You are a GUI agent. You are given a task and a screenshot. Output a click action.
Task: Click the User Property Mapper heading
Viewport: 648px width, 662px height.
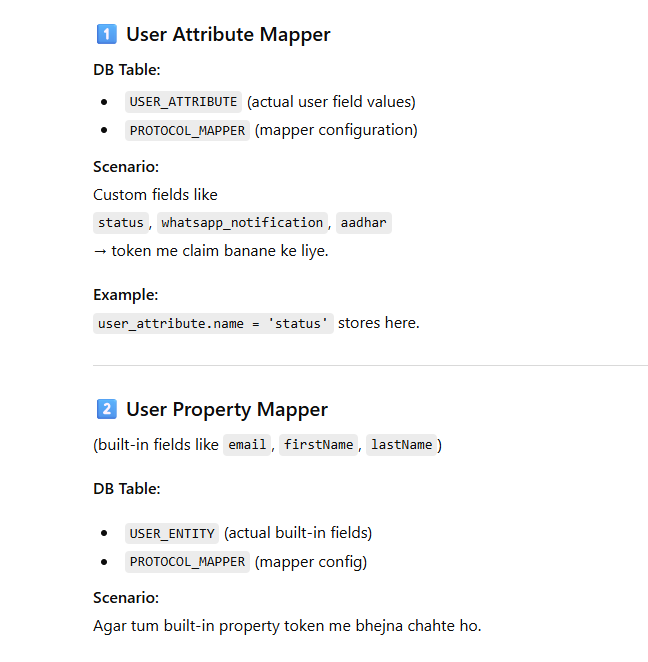point(226,409)
